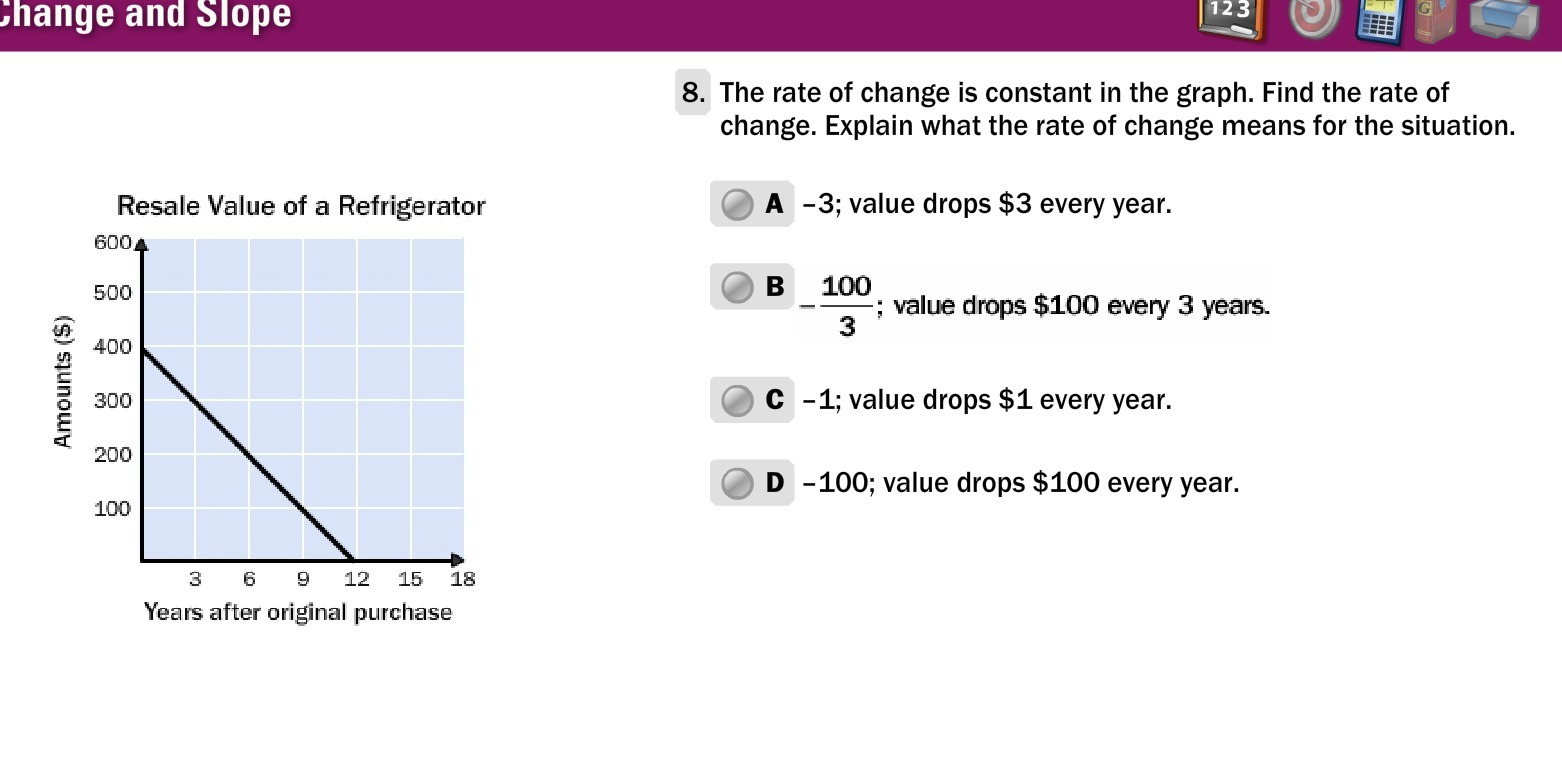Click the 400 y-intercept of the graph line
Image resolution: width=1562 pixels, height=770 pixels.
[144, 348]
